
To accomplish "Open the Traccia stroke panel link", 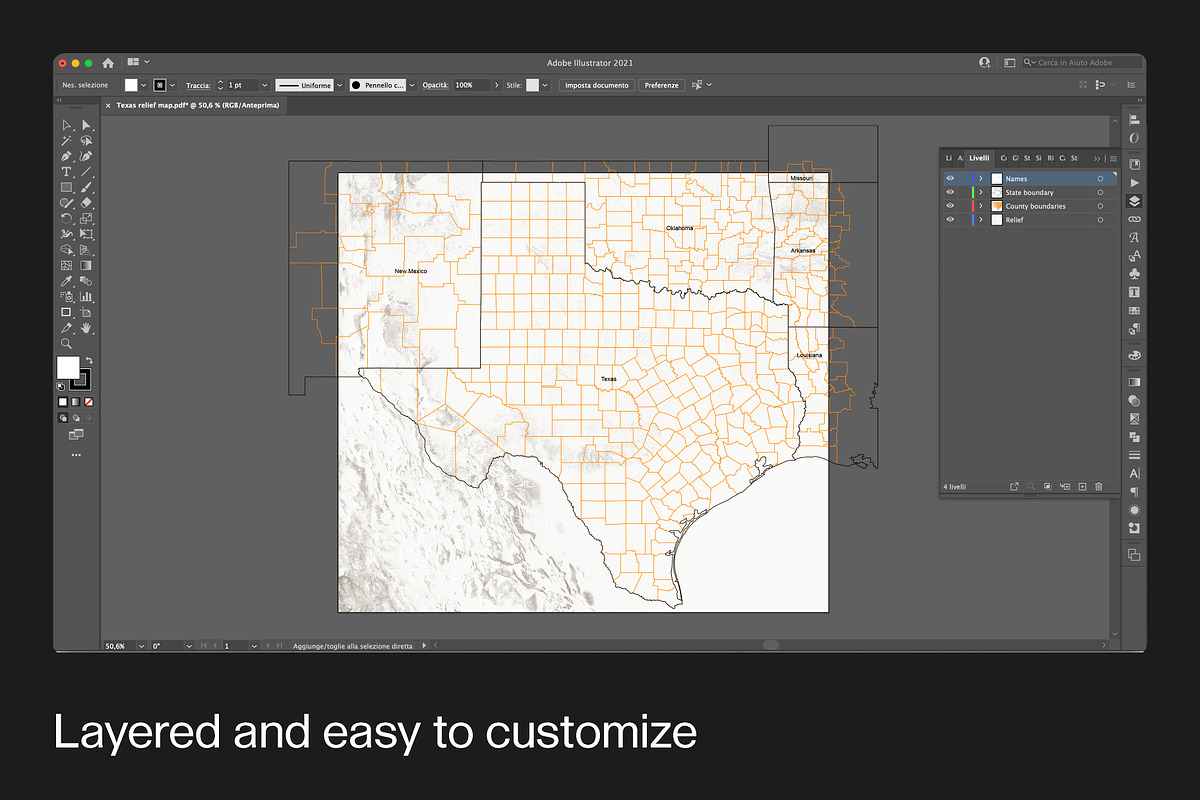I will [x=197, y=85].
